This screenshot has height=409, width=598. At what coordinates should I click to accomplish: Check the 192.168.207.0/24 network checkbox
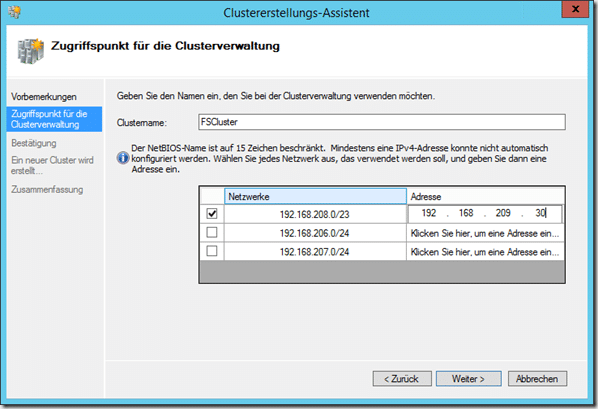pyautogui.click(x=212, y=251)
